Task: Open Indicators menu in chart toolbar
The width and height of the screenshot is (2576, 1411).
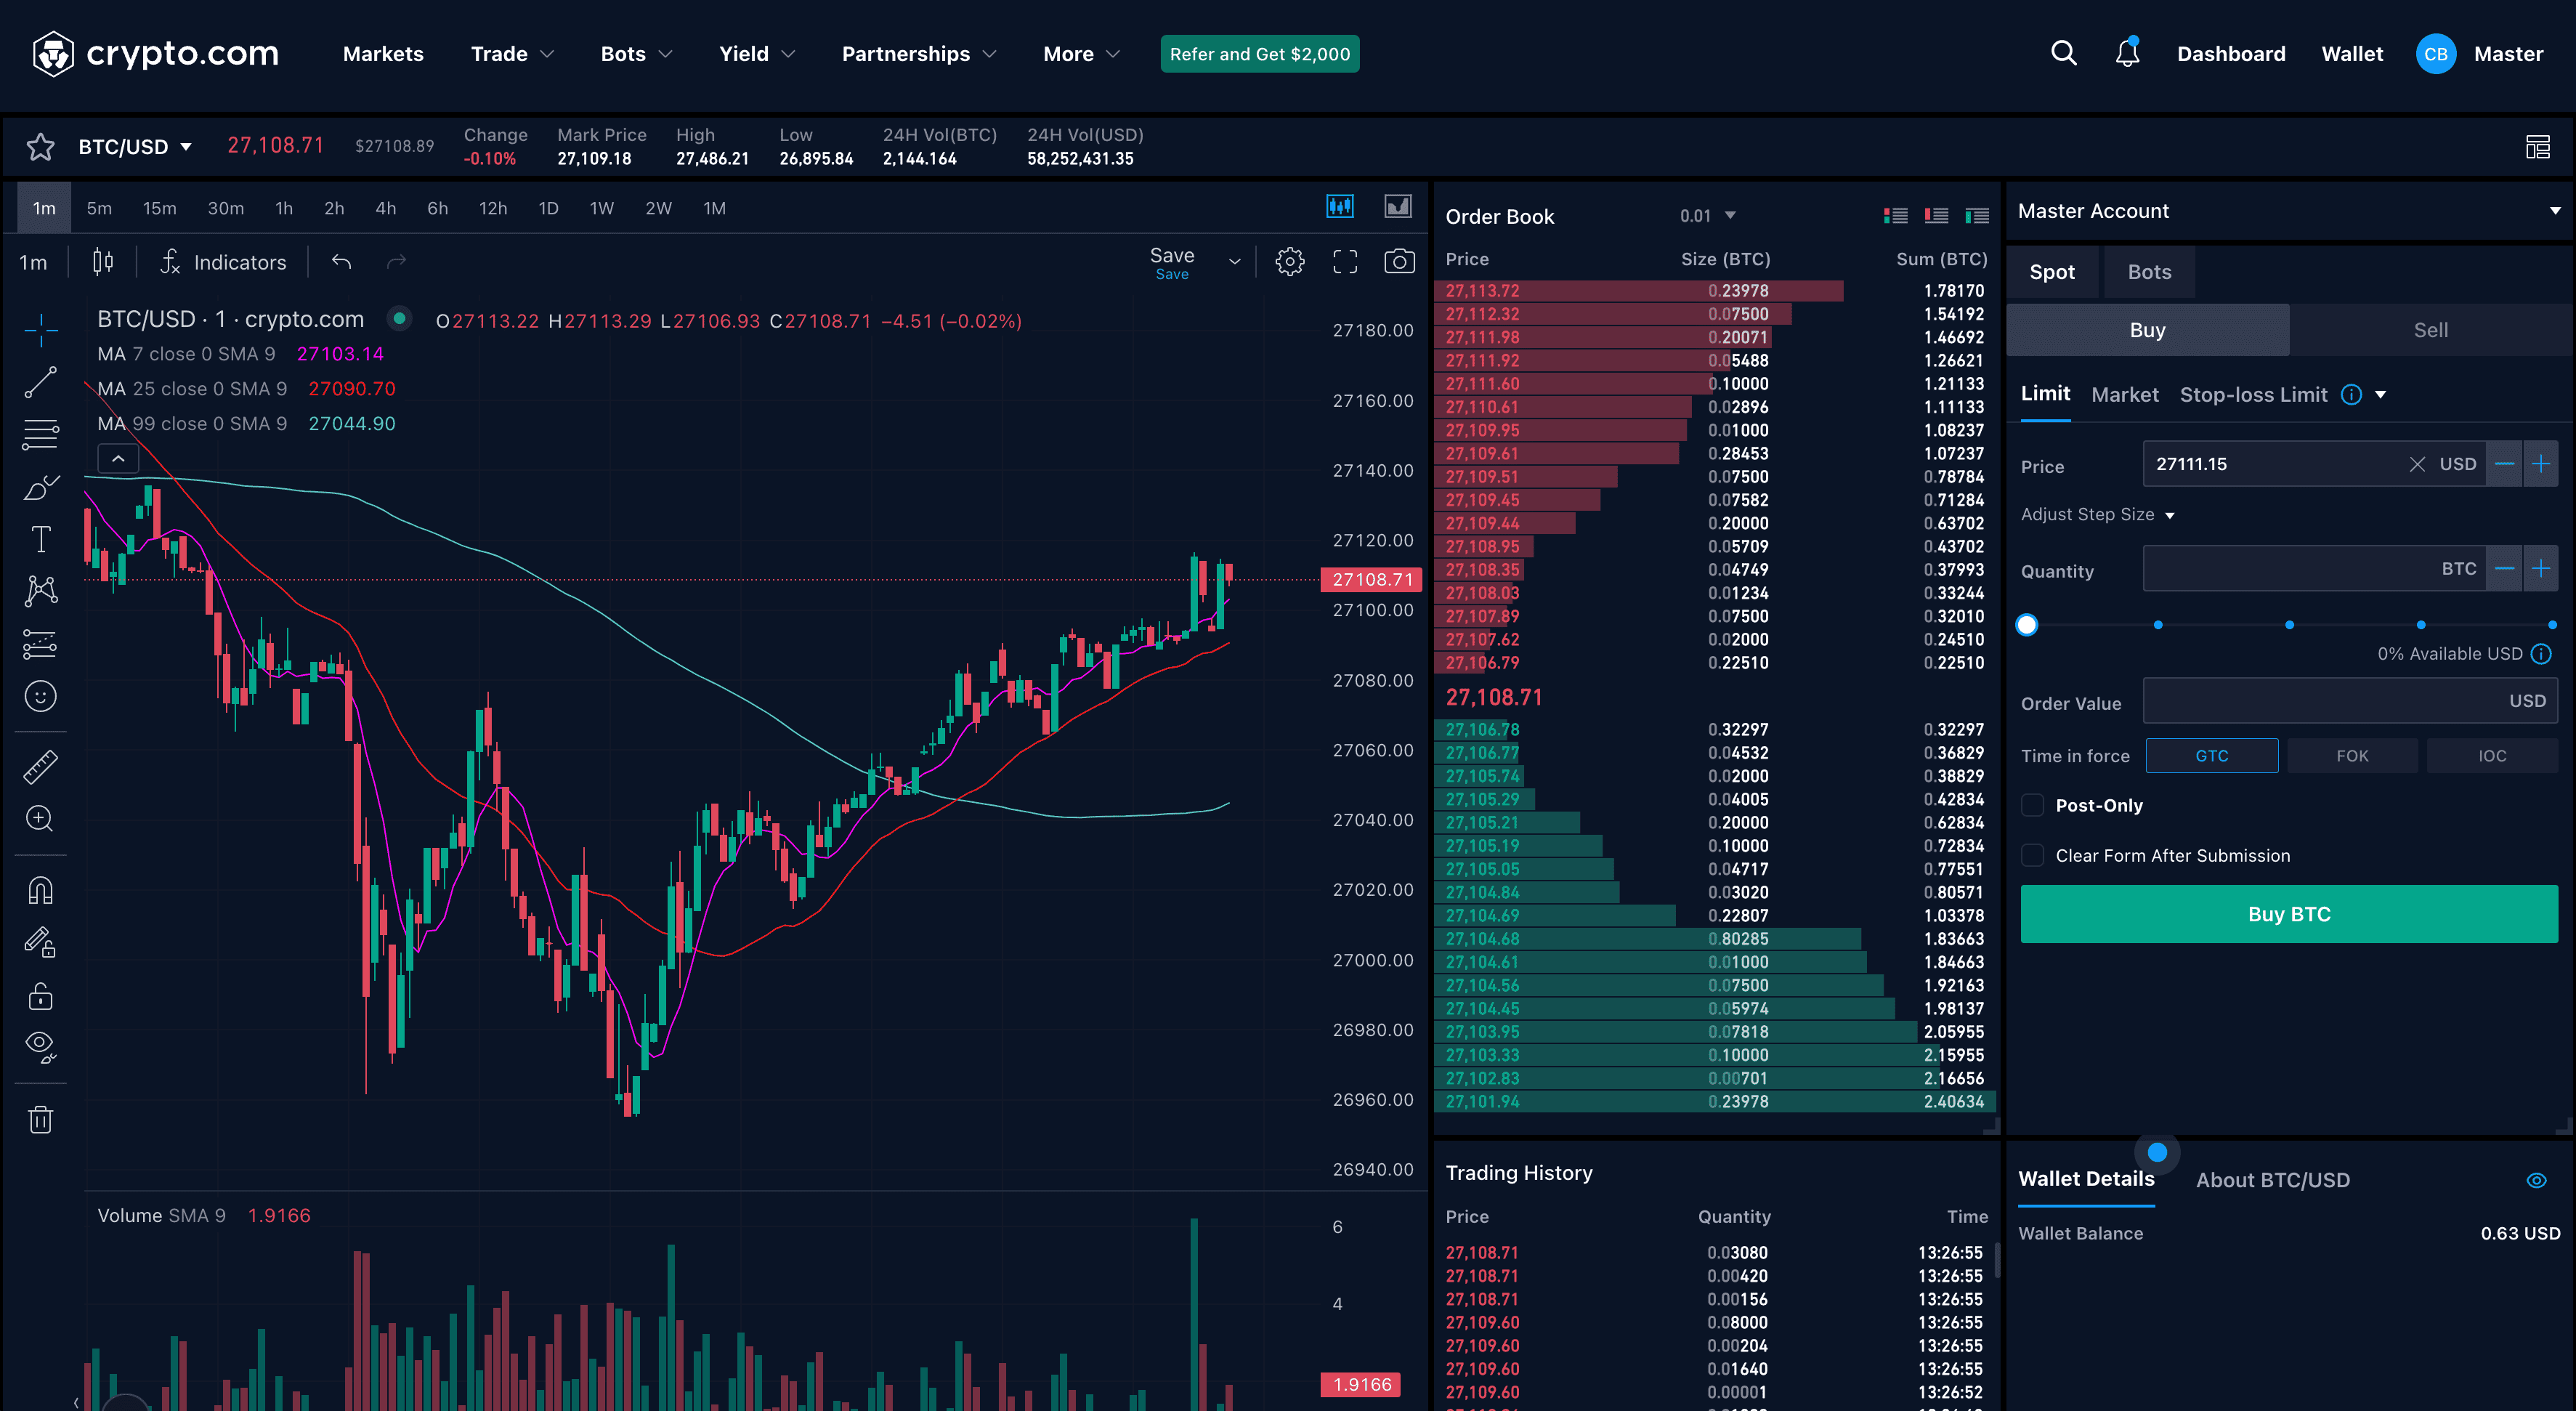Action: 223,262
